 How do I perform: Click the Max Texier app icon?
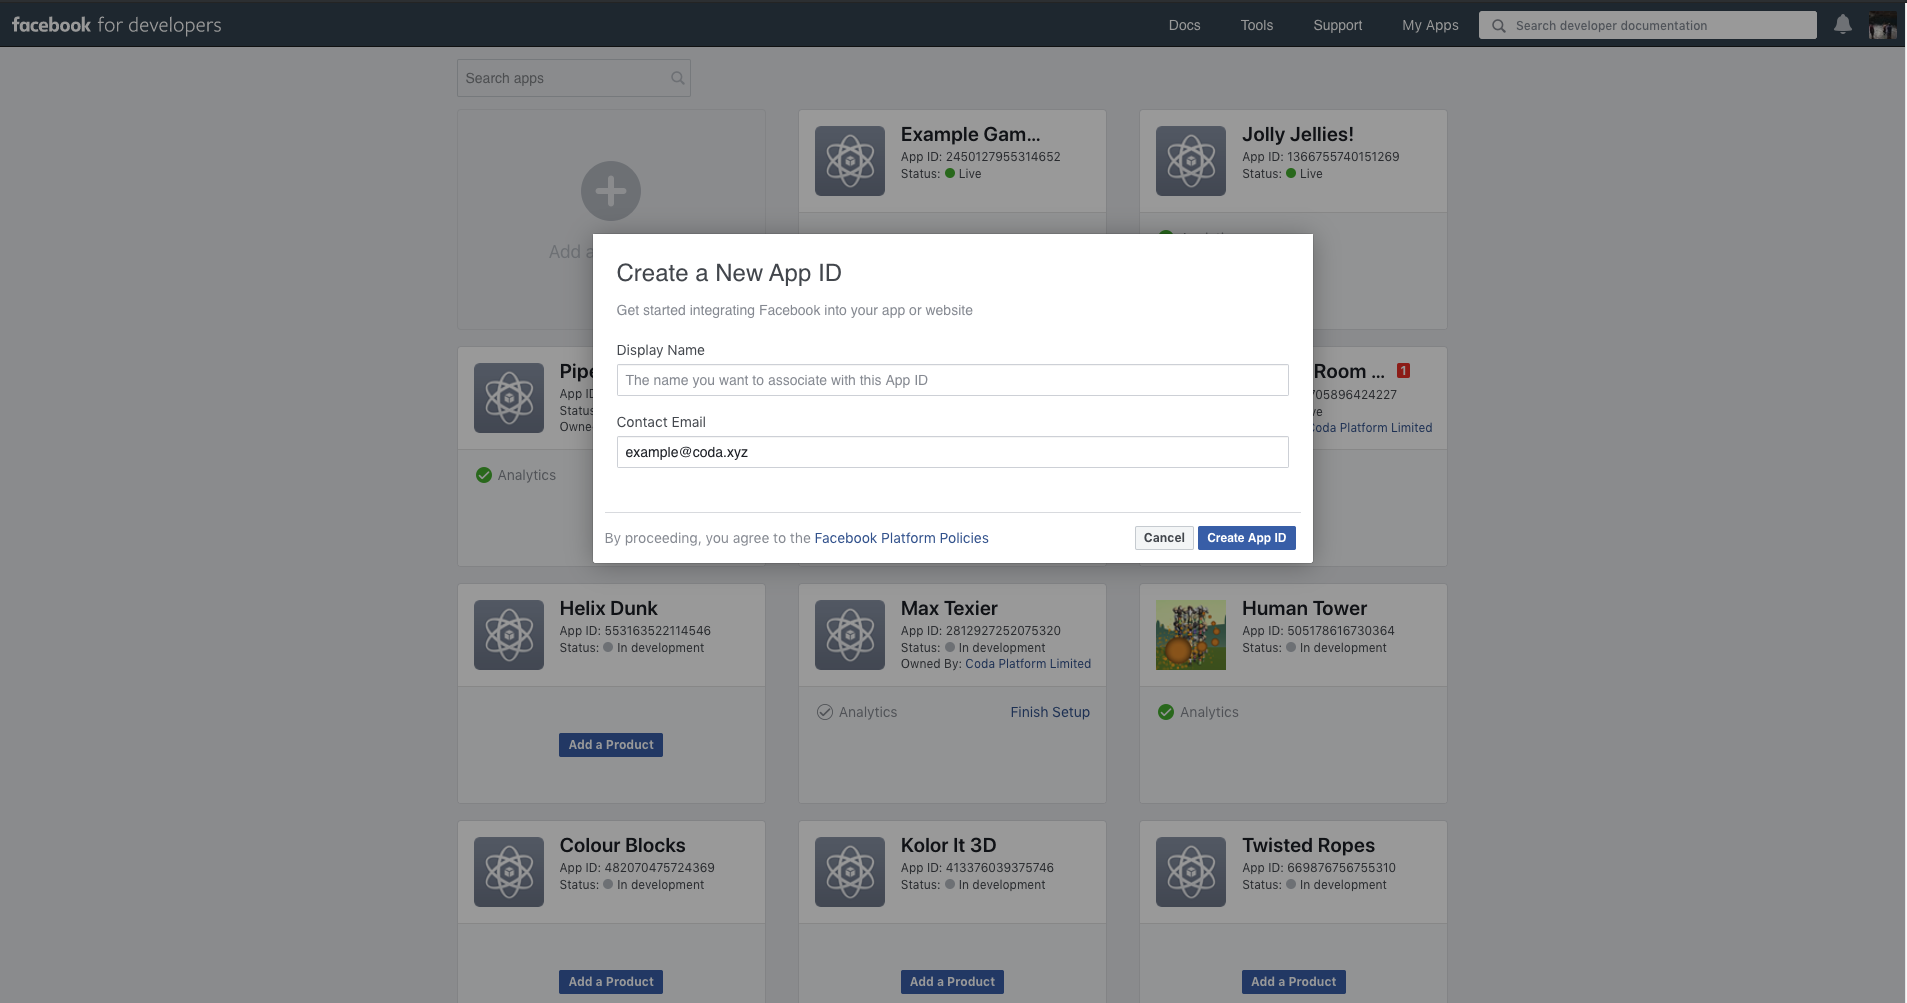(x=849, y=635)
